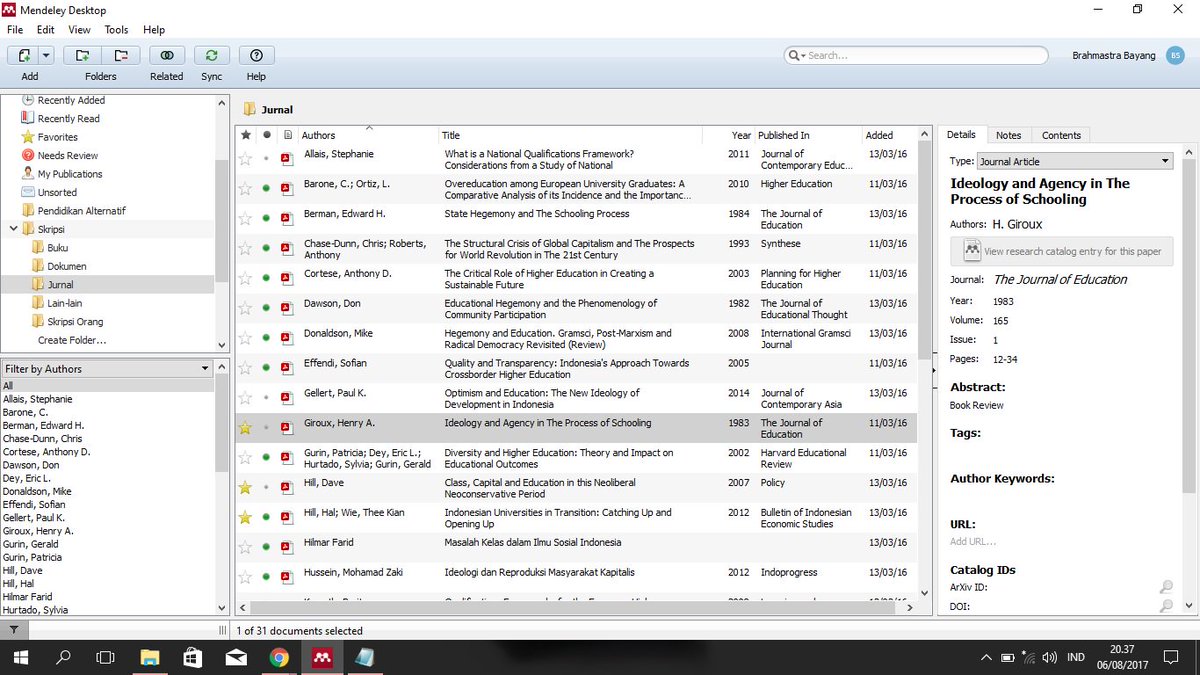
Task: Open PDF icon for Chase-Dunn, Chris row
Action: pos(286,248)
